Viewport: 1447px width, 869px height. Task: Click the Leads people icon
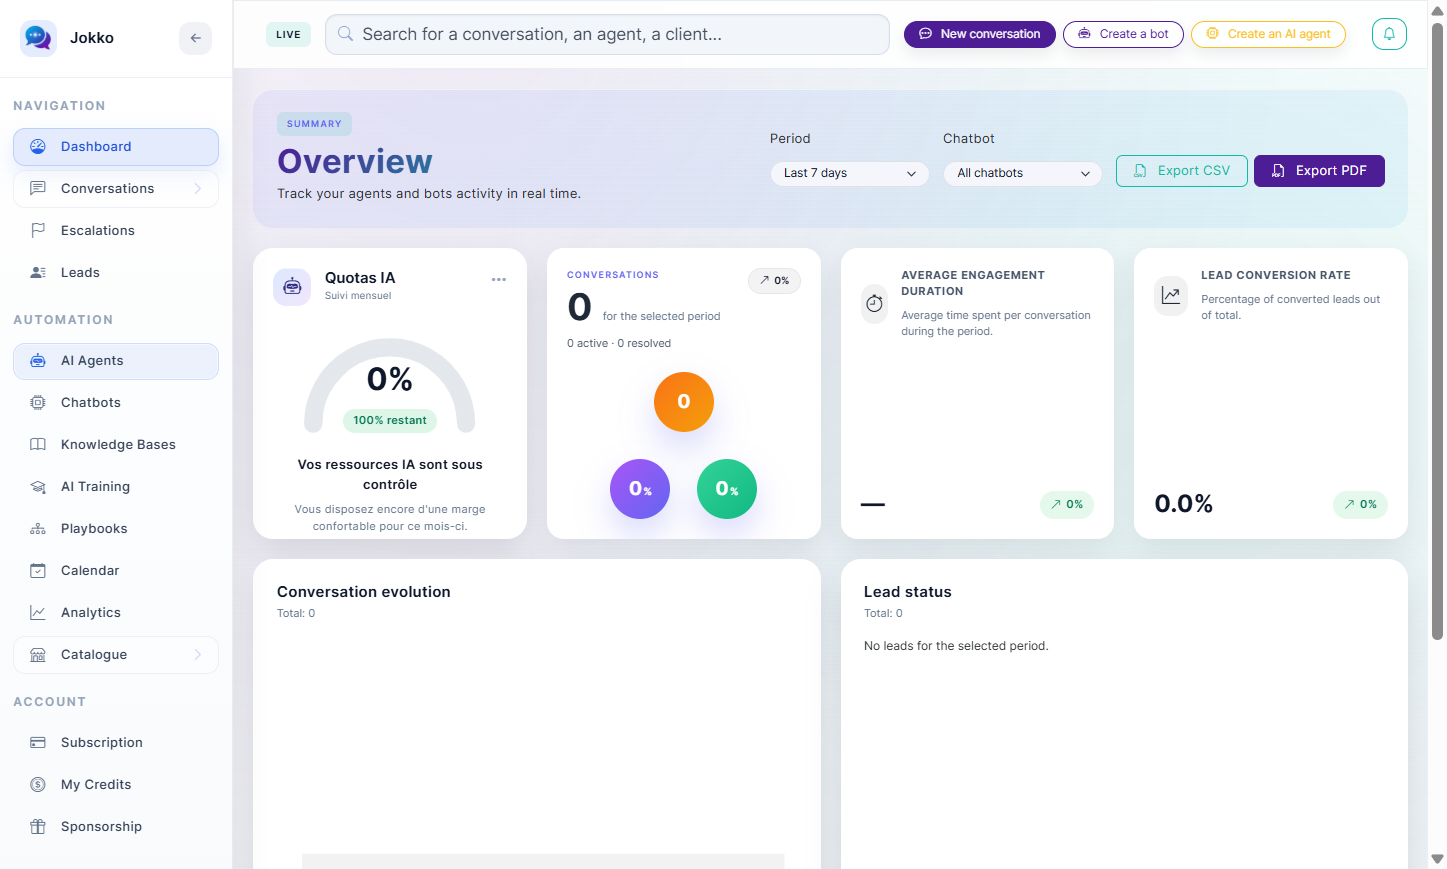tap(38, 272)
